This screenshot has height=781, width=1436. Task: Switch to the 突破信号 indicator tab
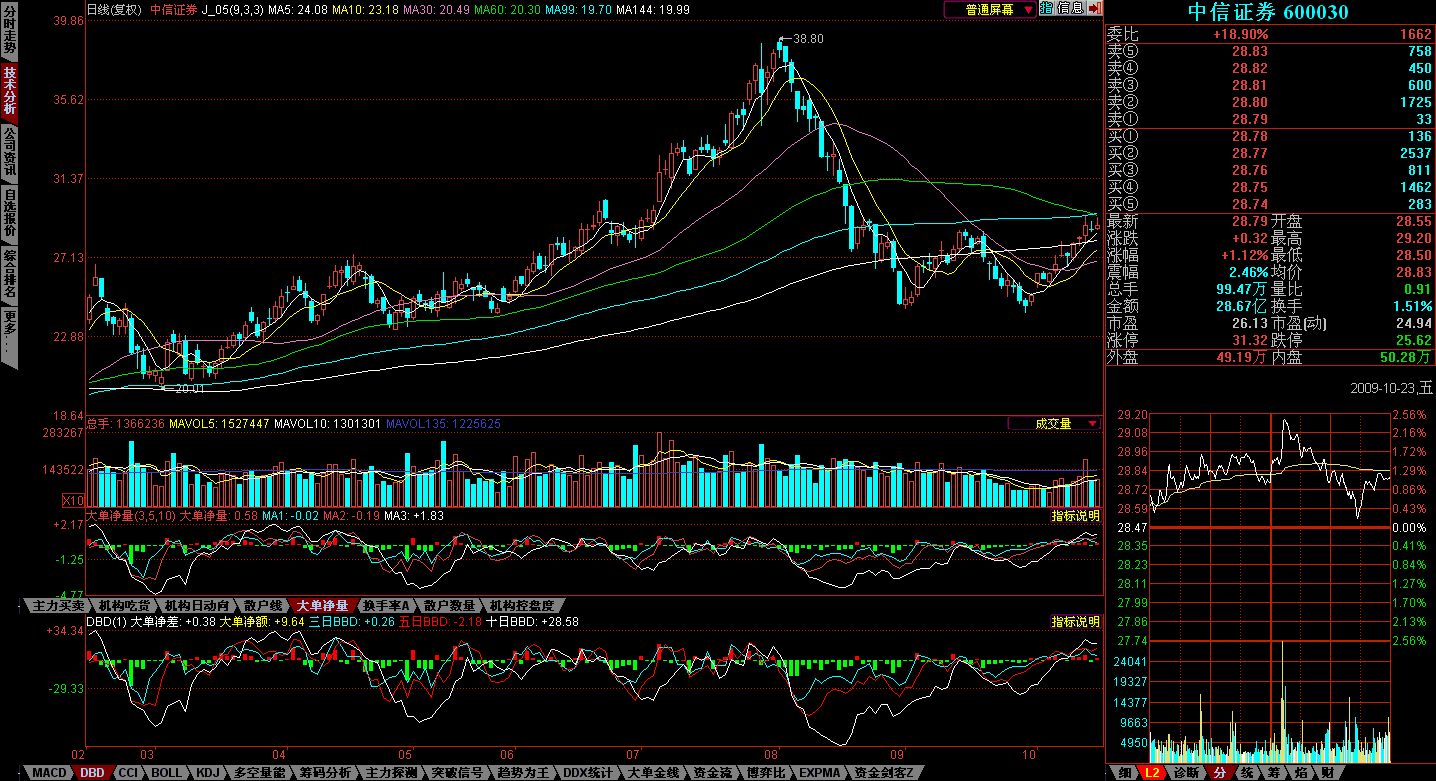(457, 773)
